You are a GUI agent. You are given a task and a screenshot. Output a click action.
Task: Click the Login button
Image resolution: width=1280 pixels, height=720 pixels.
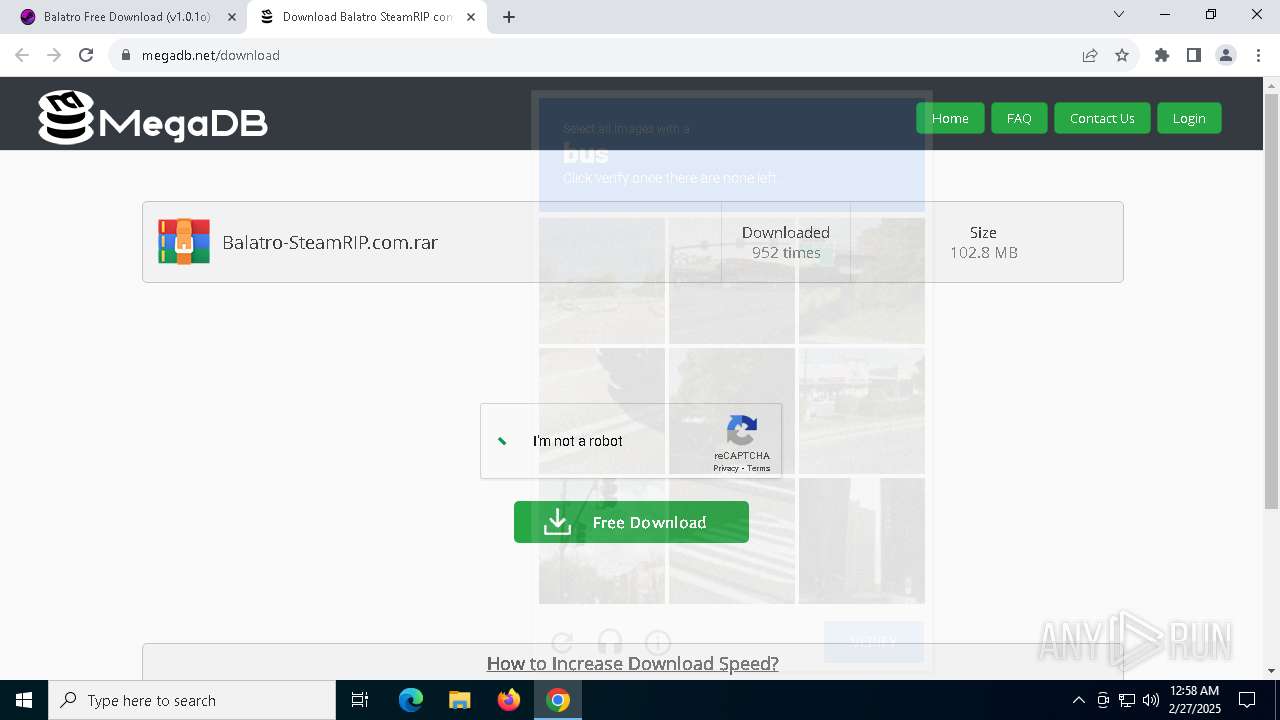1189,118
